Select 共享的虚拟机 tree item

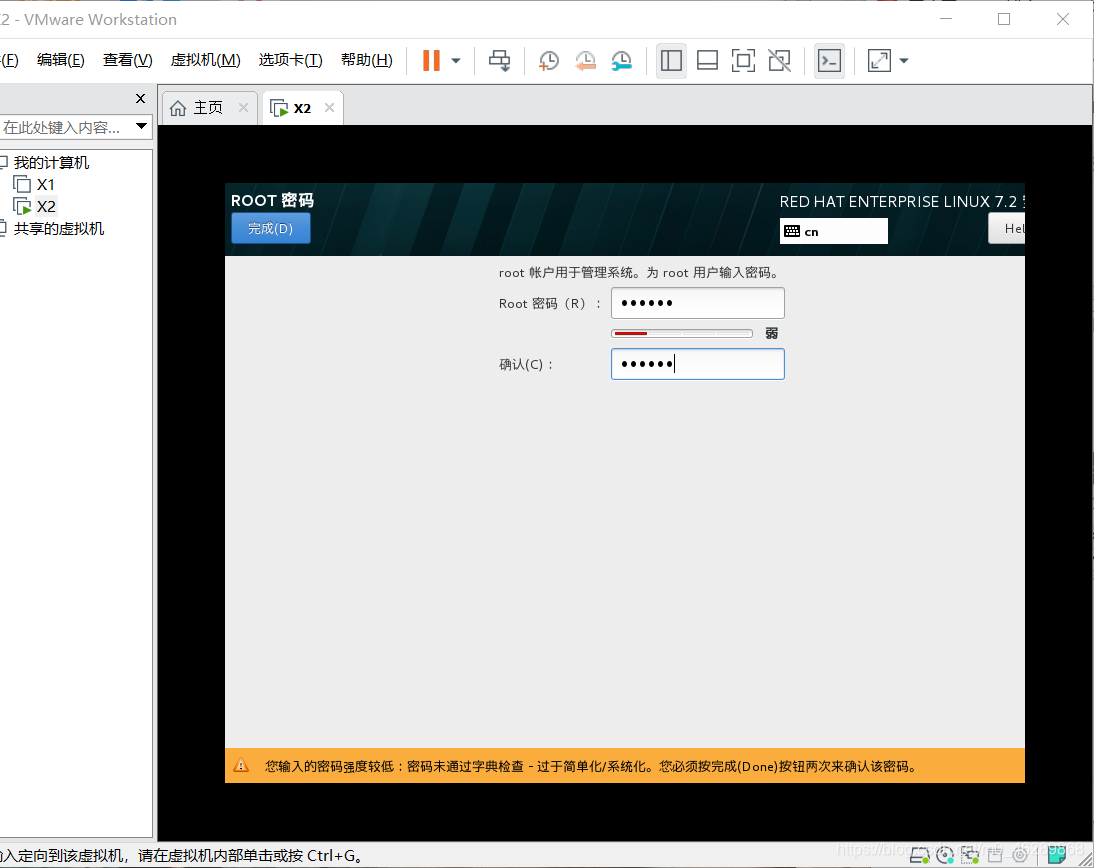coord(59,229)
